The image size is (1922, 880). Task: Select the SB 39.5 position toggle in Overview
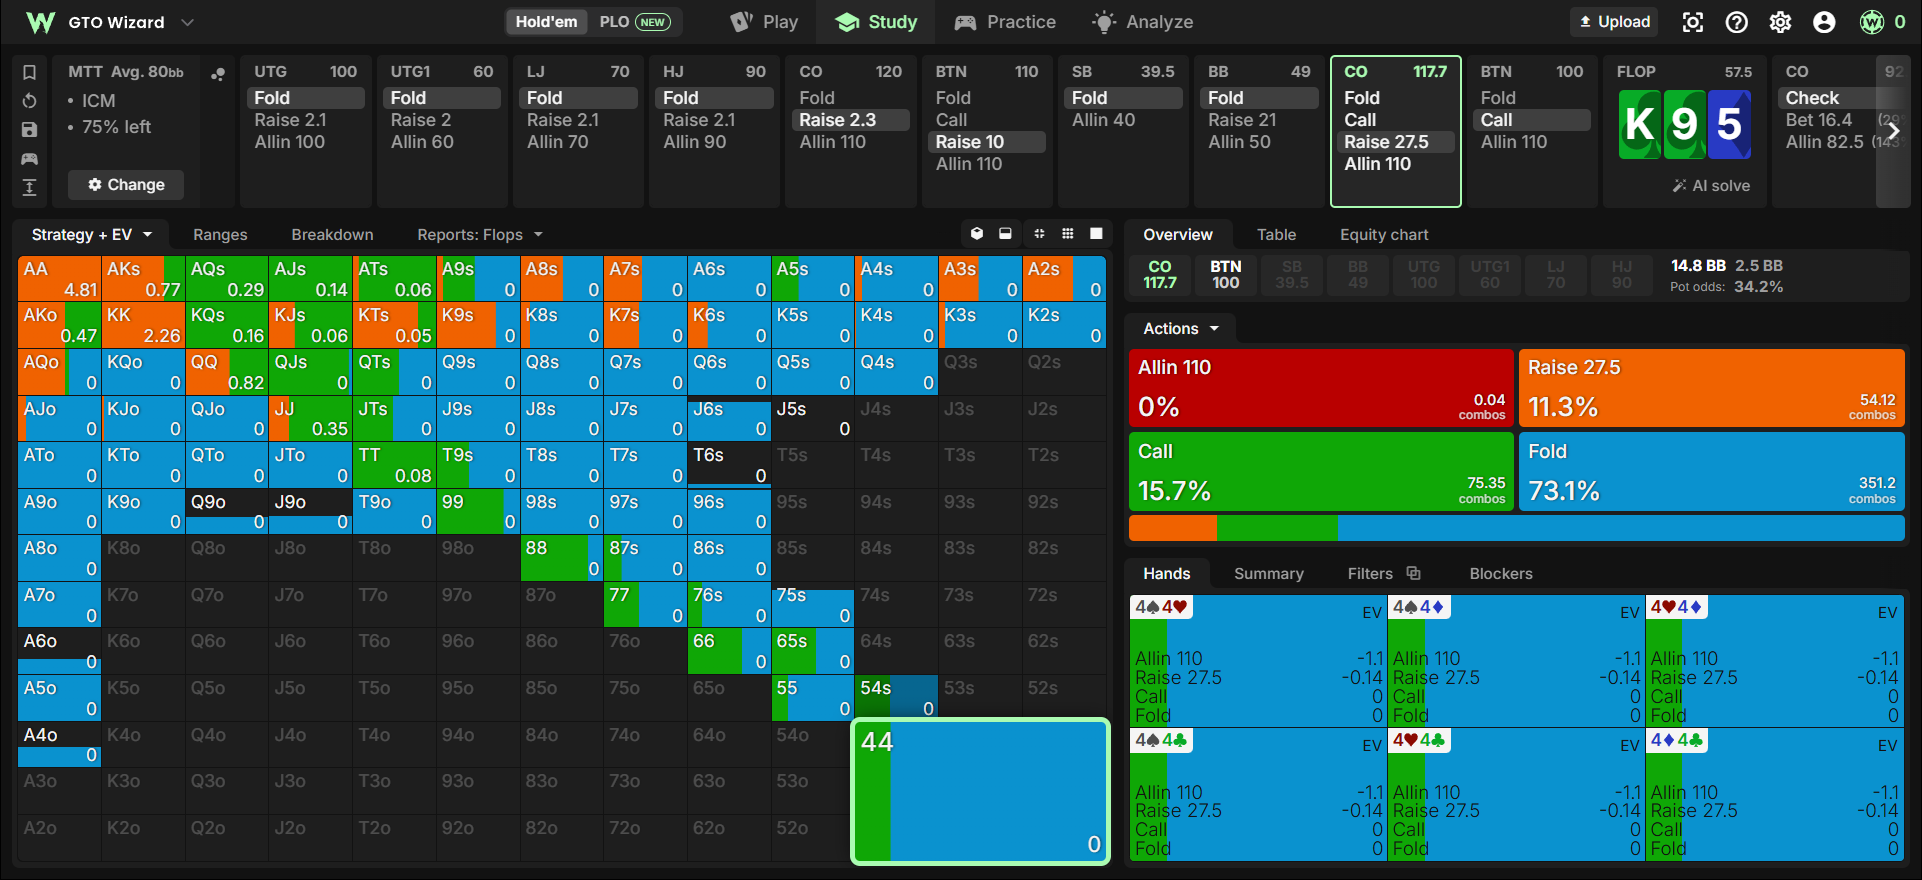coord(1292,275)
